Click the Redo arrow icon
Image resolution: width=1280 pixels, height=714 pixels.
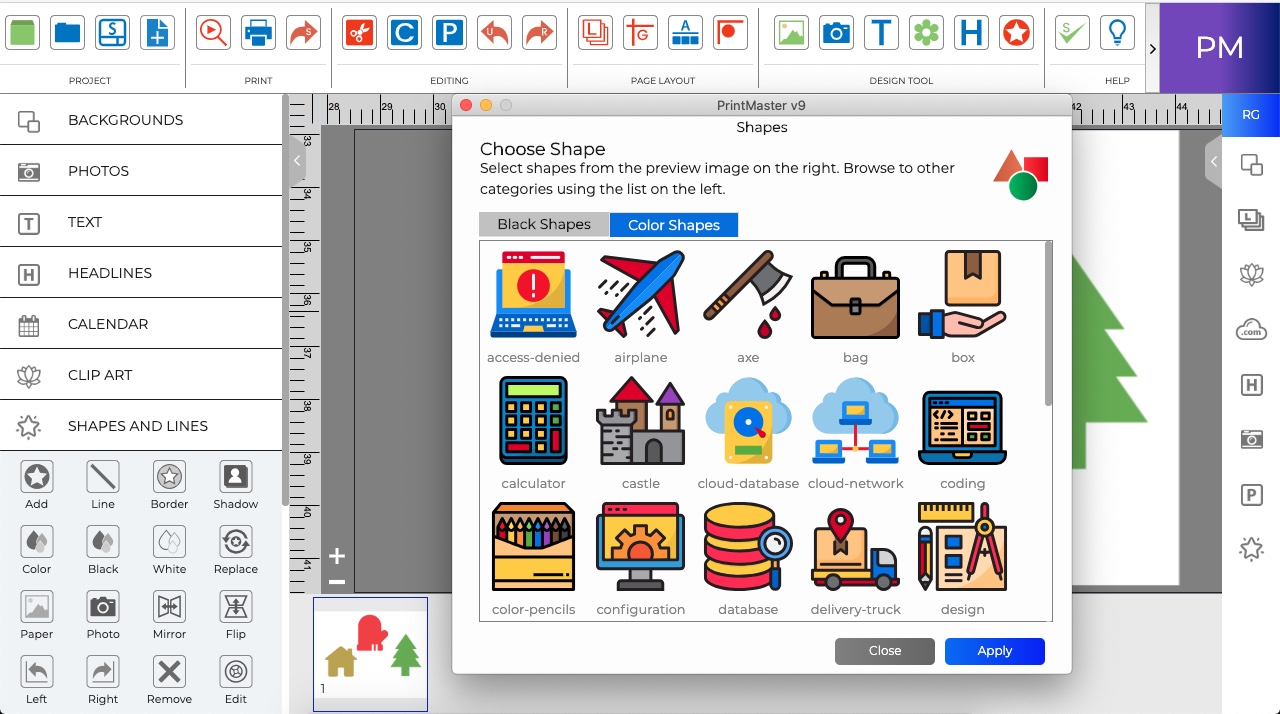pyautogui.click(x=539, y=32)
